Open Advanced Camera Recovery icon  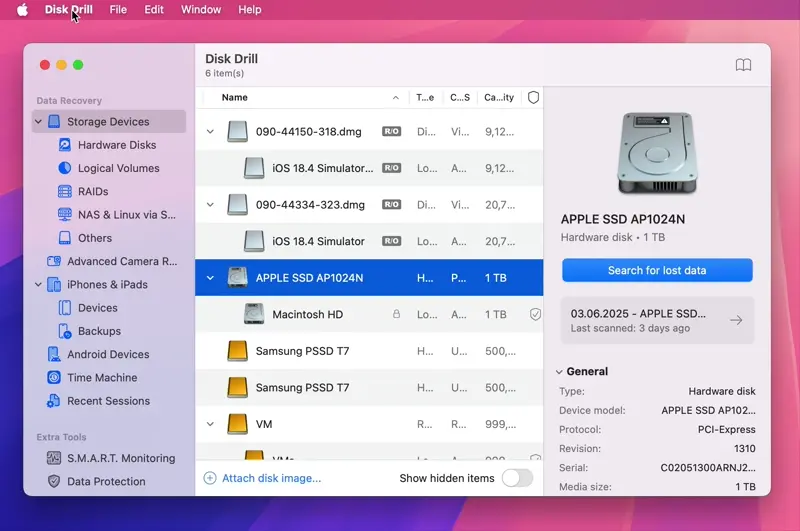pos(54,261)
